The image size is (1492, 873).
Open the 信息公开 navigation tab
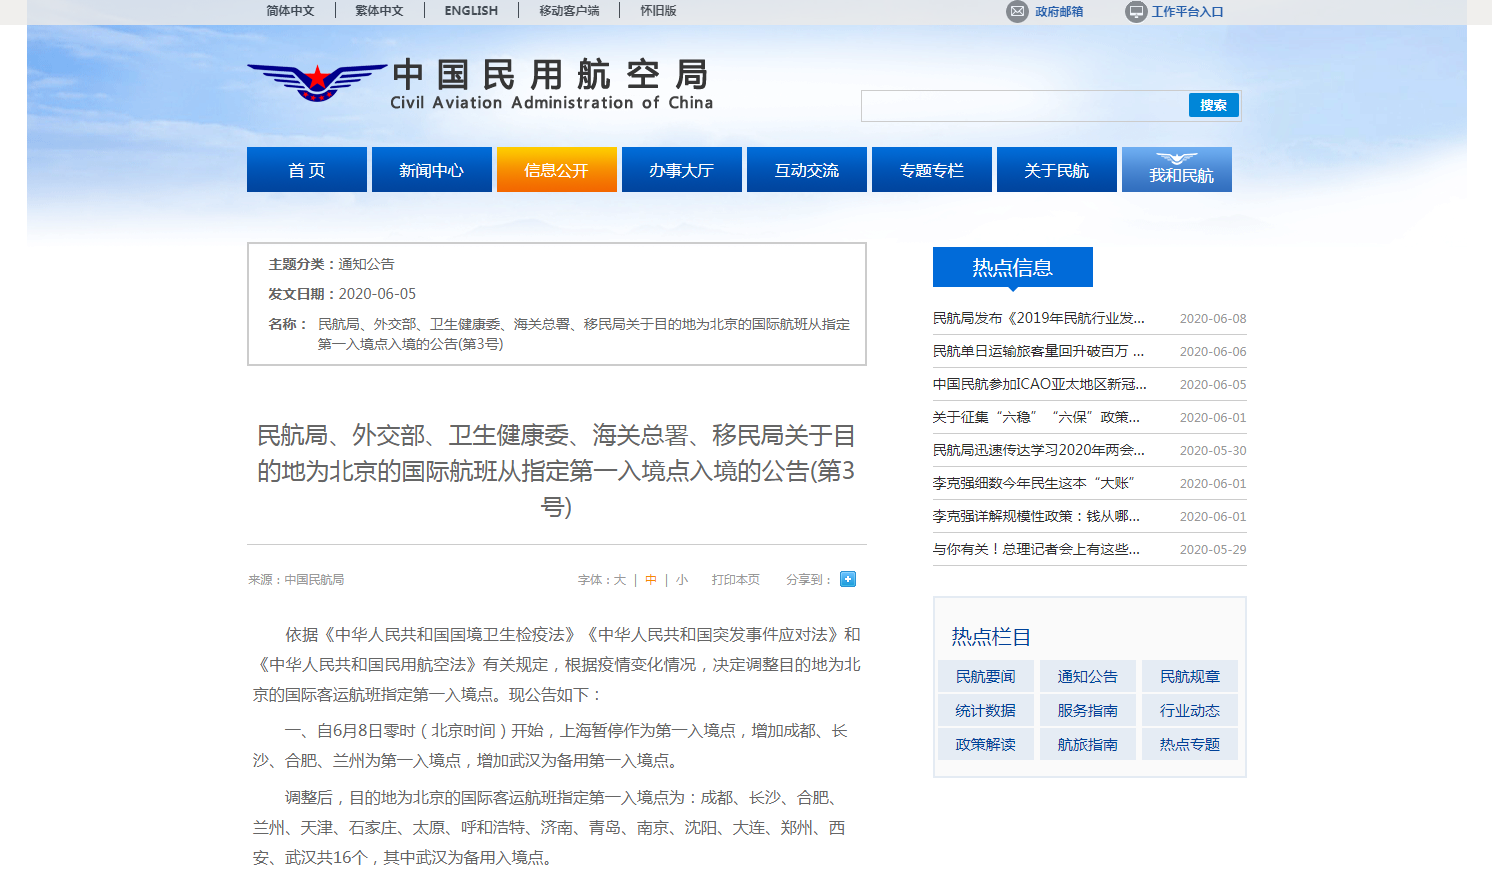pyautogui.click(x=556, y=170)
